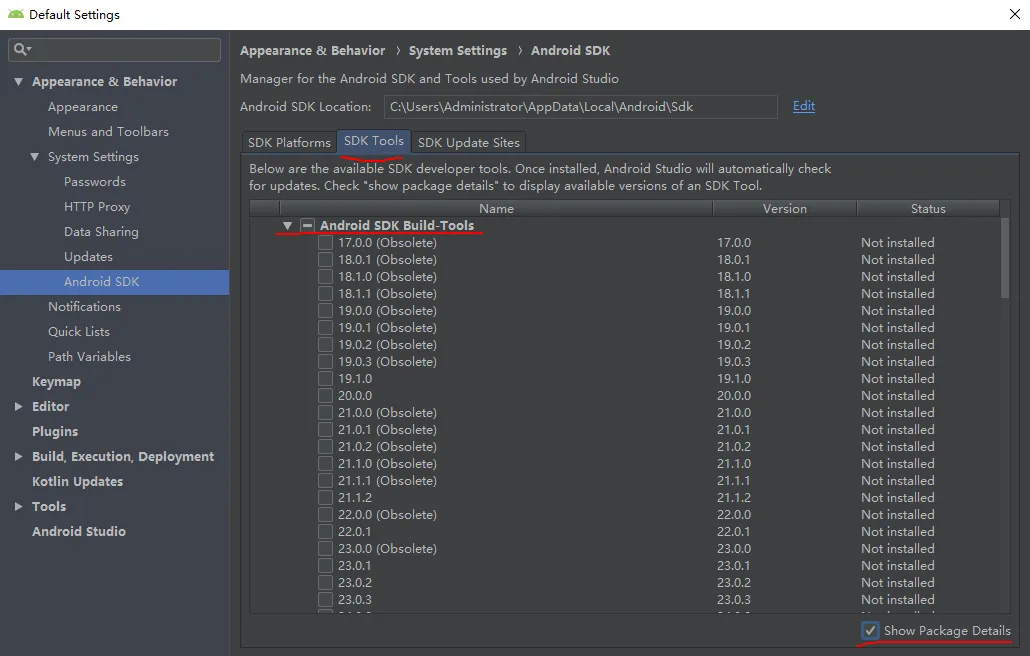
Task: Select Android SDK in the sidebar
Action: [114, 282]
